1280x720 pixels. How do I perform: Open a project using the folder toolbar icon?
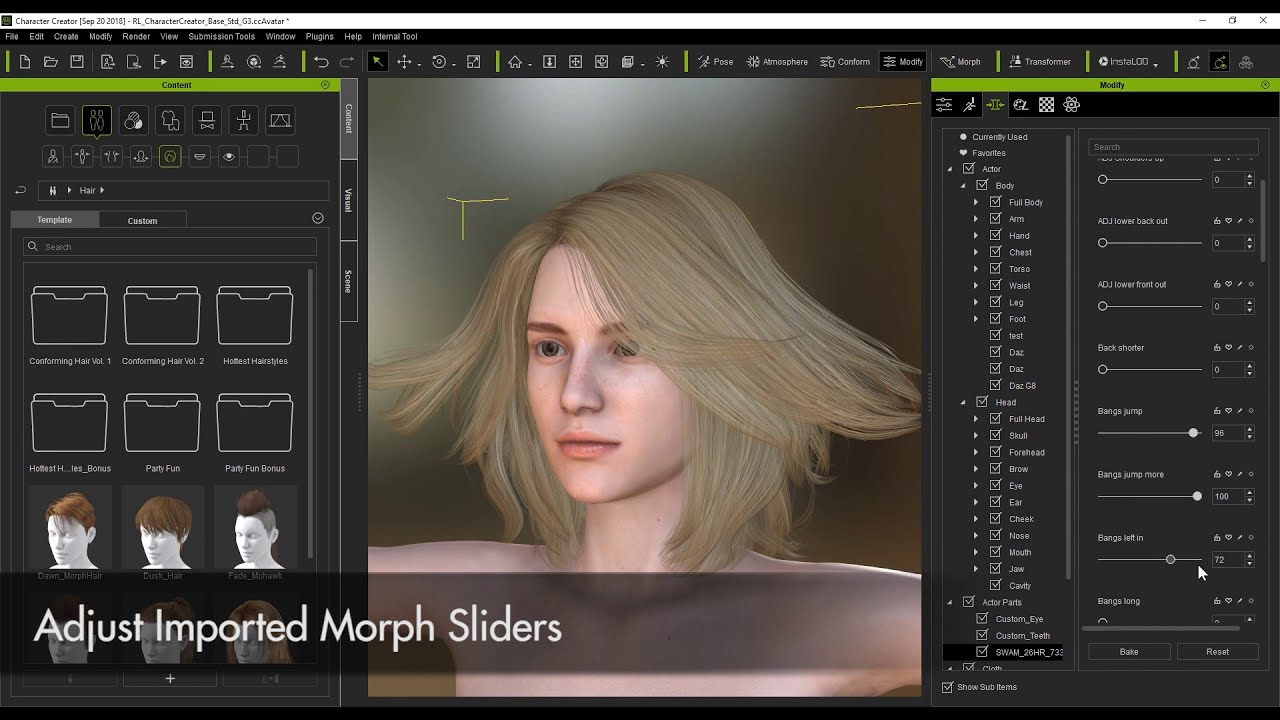50,62
